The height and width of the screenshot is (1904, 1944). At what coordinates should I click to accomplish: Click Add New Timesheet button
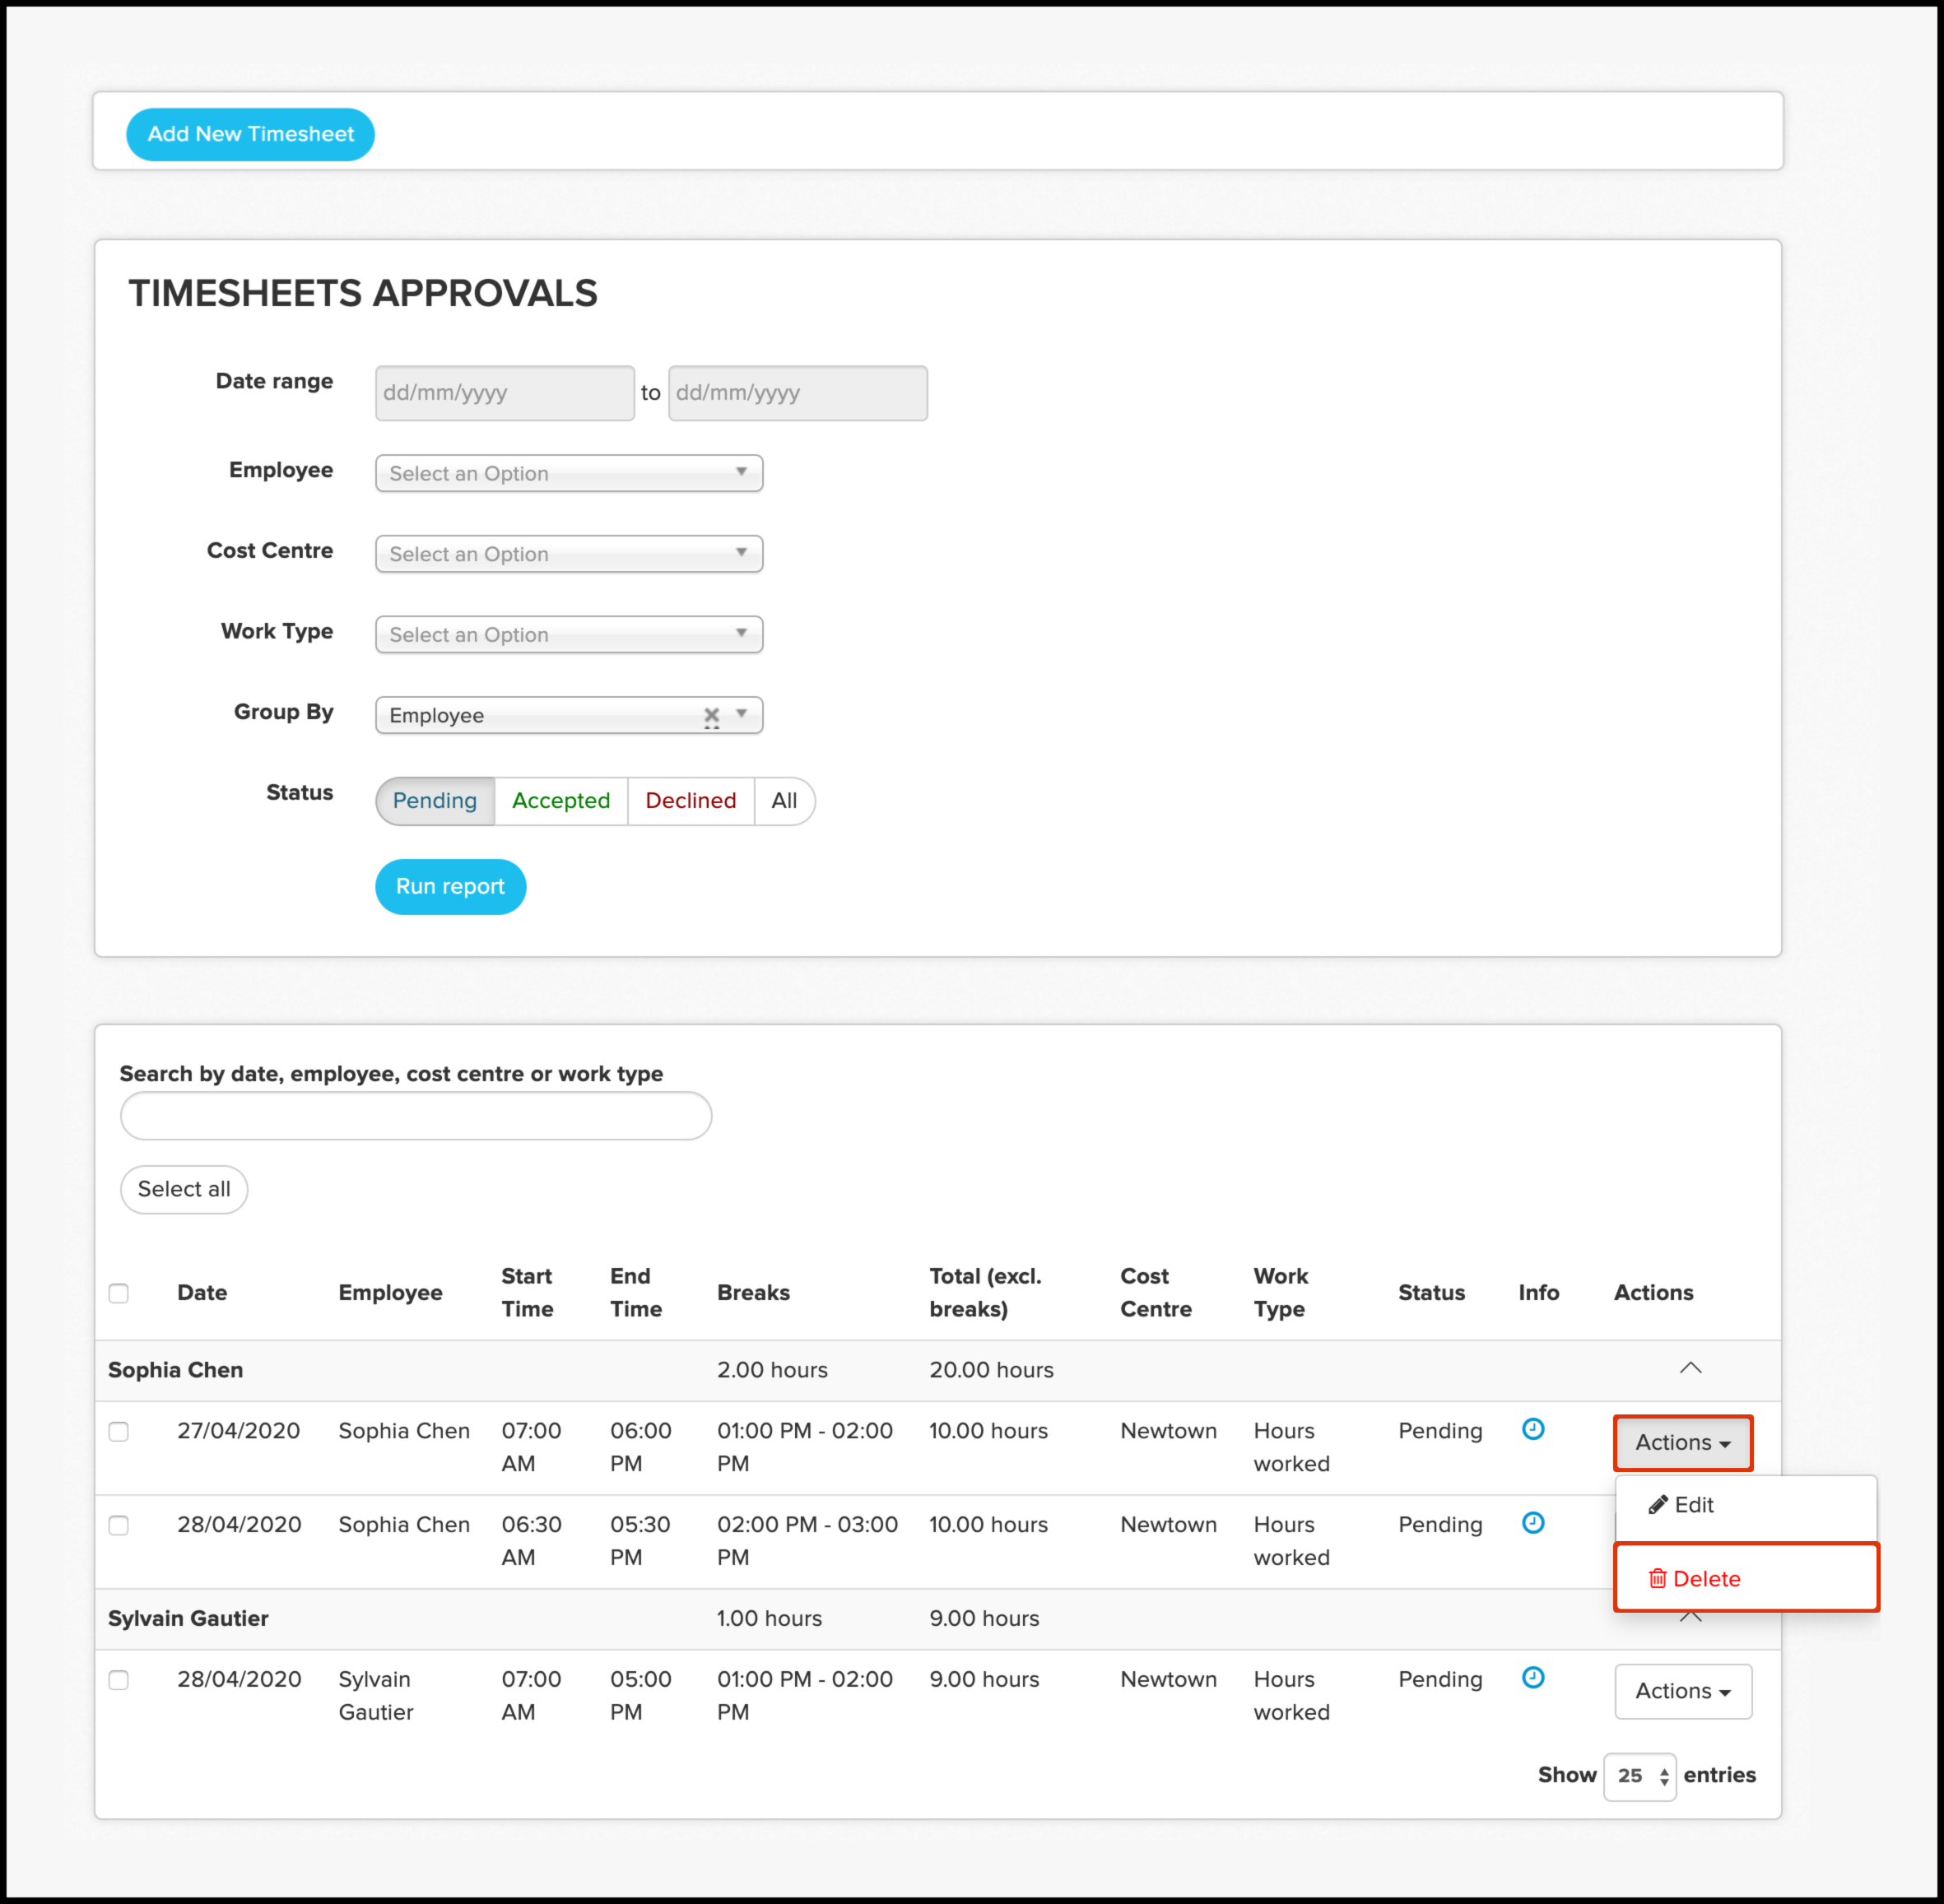click(x=250, y=134)
